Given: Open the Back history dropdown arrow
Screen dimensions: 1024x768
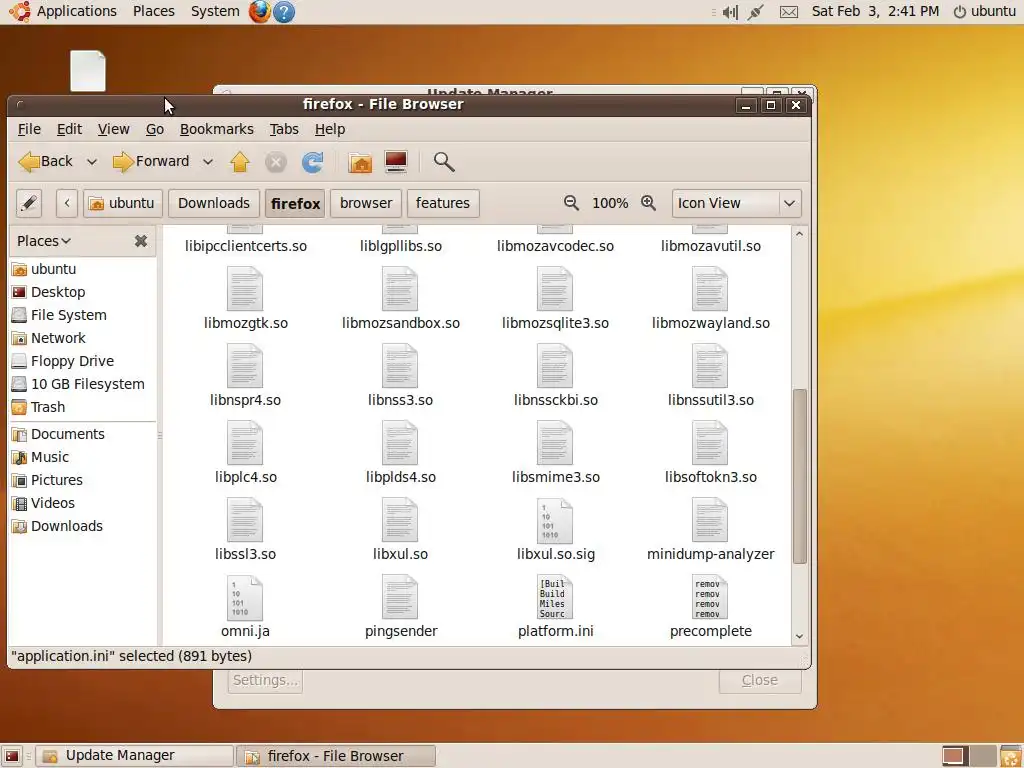Looking at the screenshot, I should pyautogui.click(x=92, y=161).
